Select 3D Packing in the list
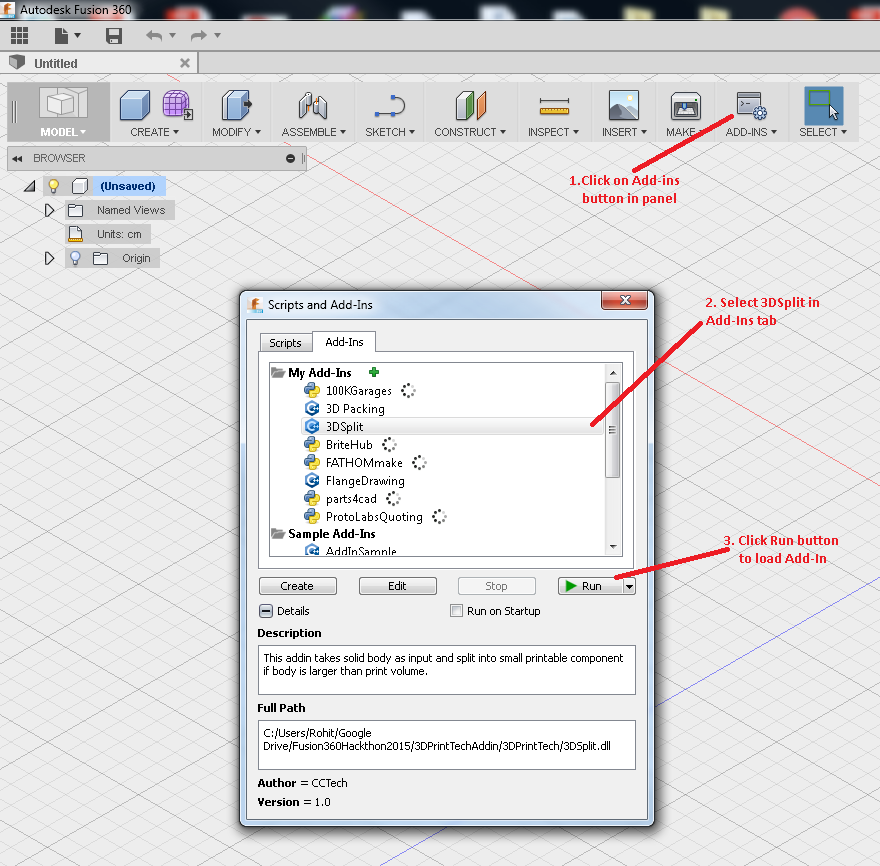This screenshot has height=866, width=880. click(355, 409)
